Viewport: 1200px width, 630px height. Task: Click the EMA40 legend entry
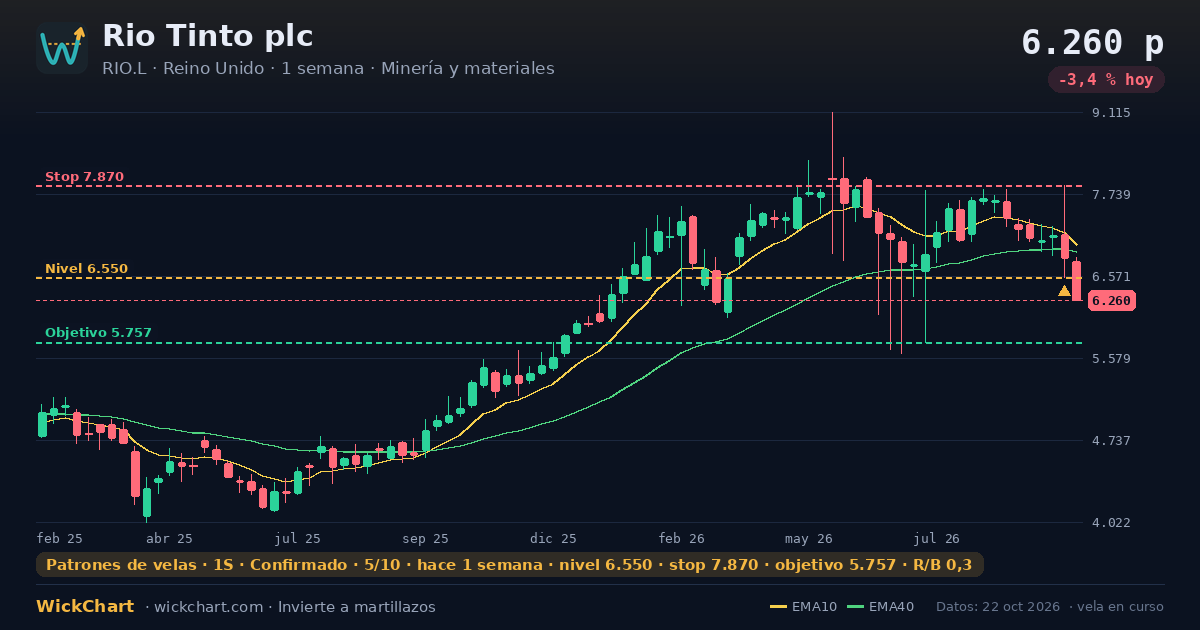[x=882, y=607]
